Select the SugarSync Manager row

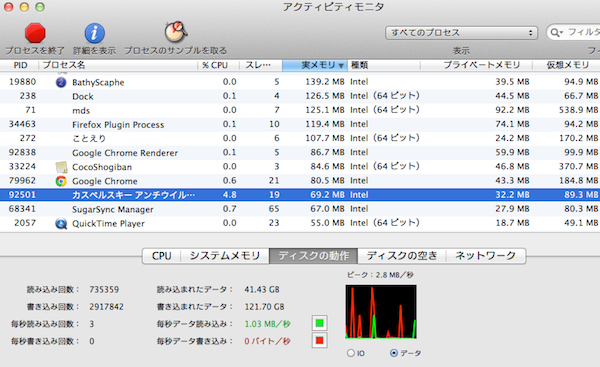300,209
